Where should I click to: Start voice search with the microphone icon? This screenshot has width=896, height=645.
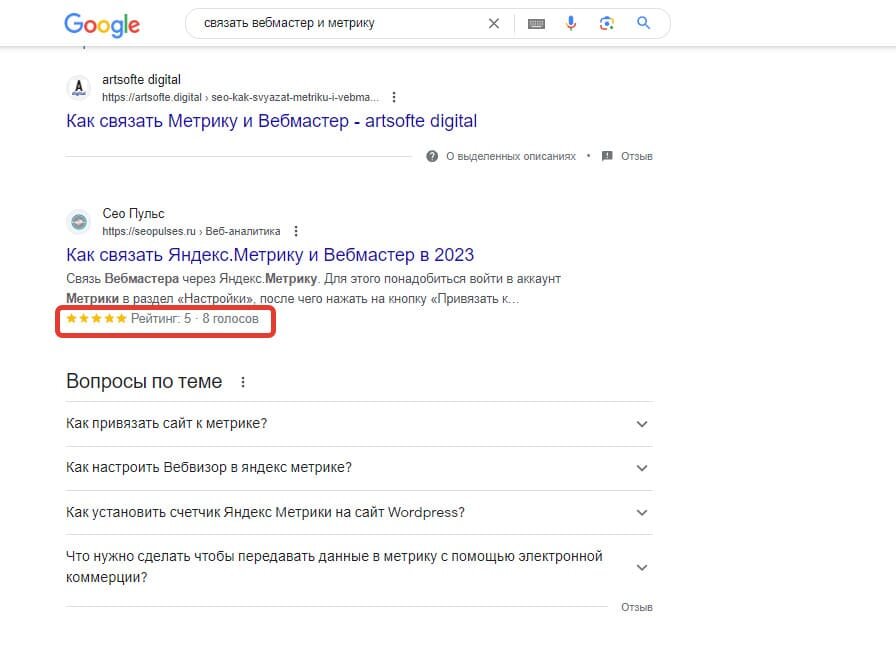[571, 23]
